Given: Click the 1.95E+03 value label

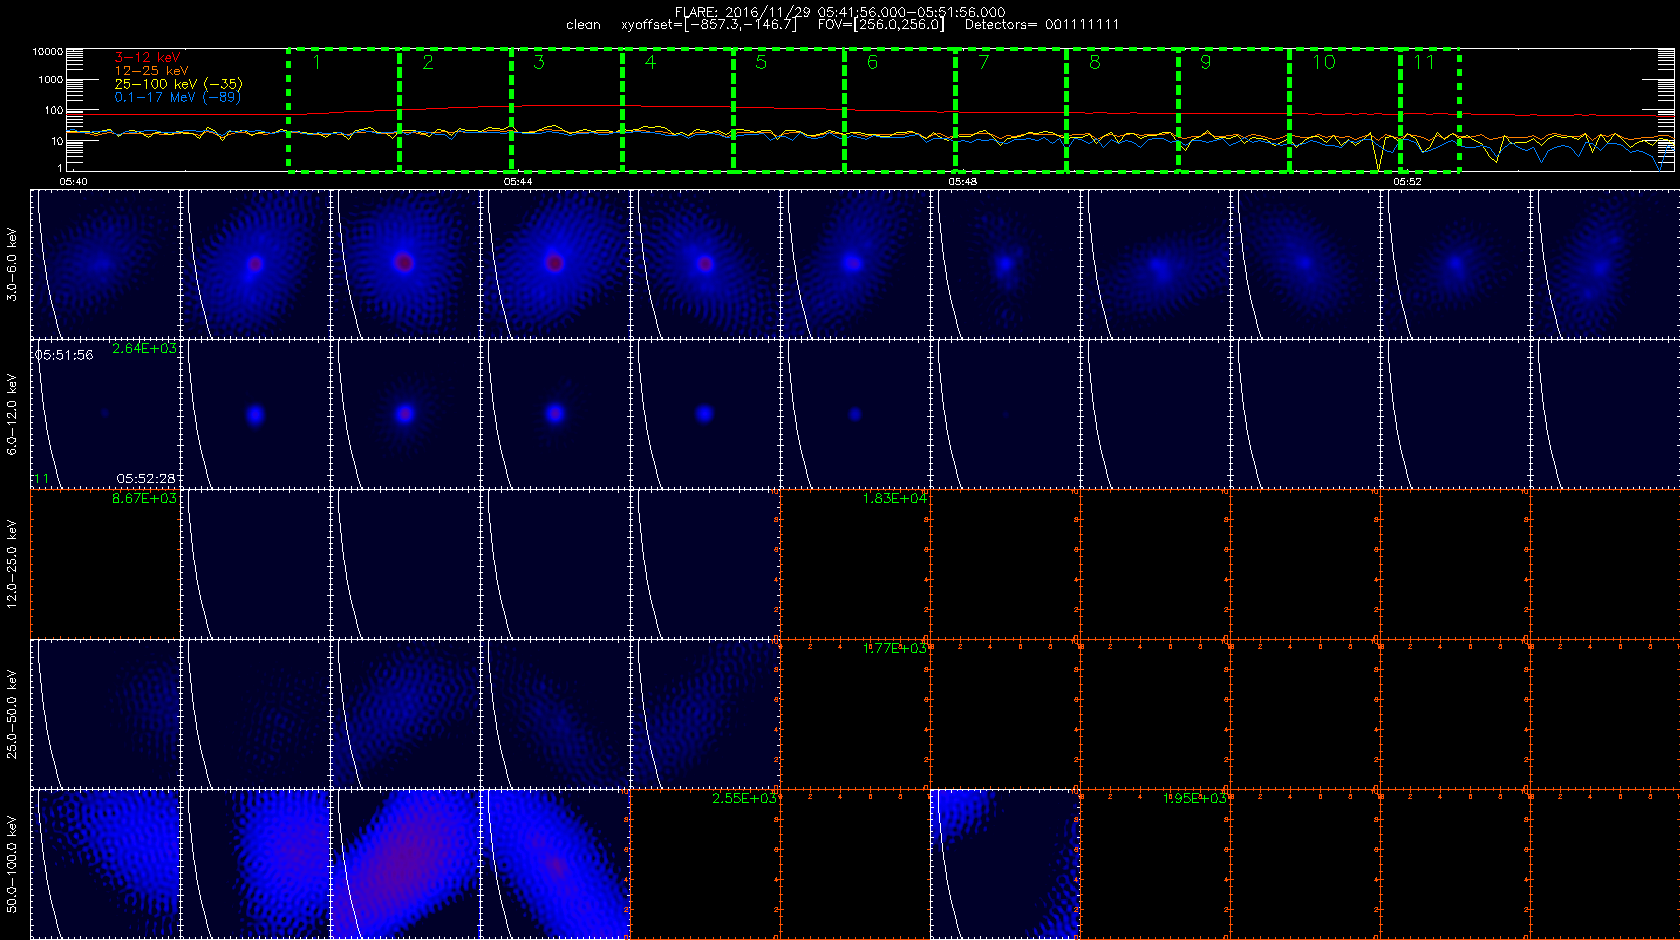Looking at the screenshot, I should point(1194,798).
